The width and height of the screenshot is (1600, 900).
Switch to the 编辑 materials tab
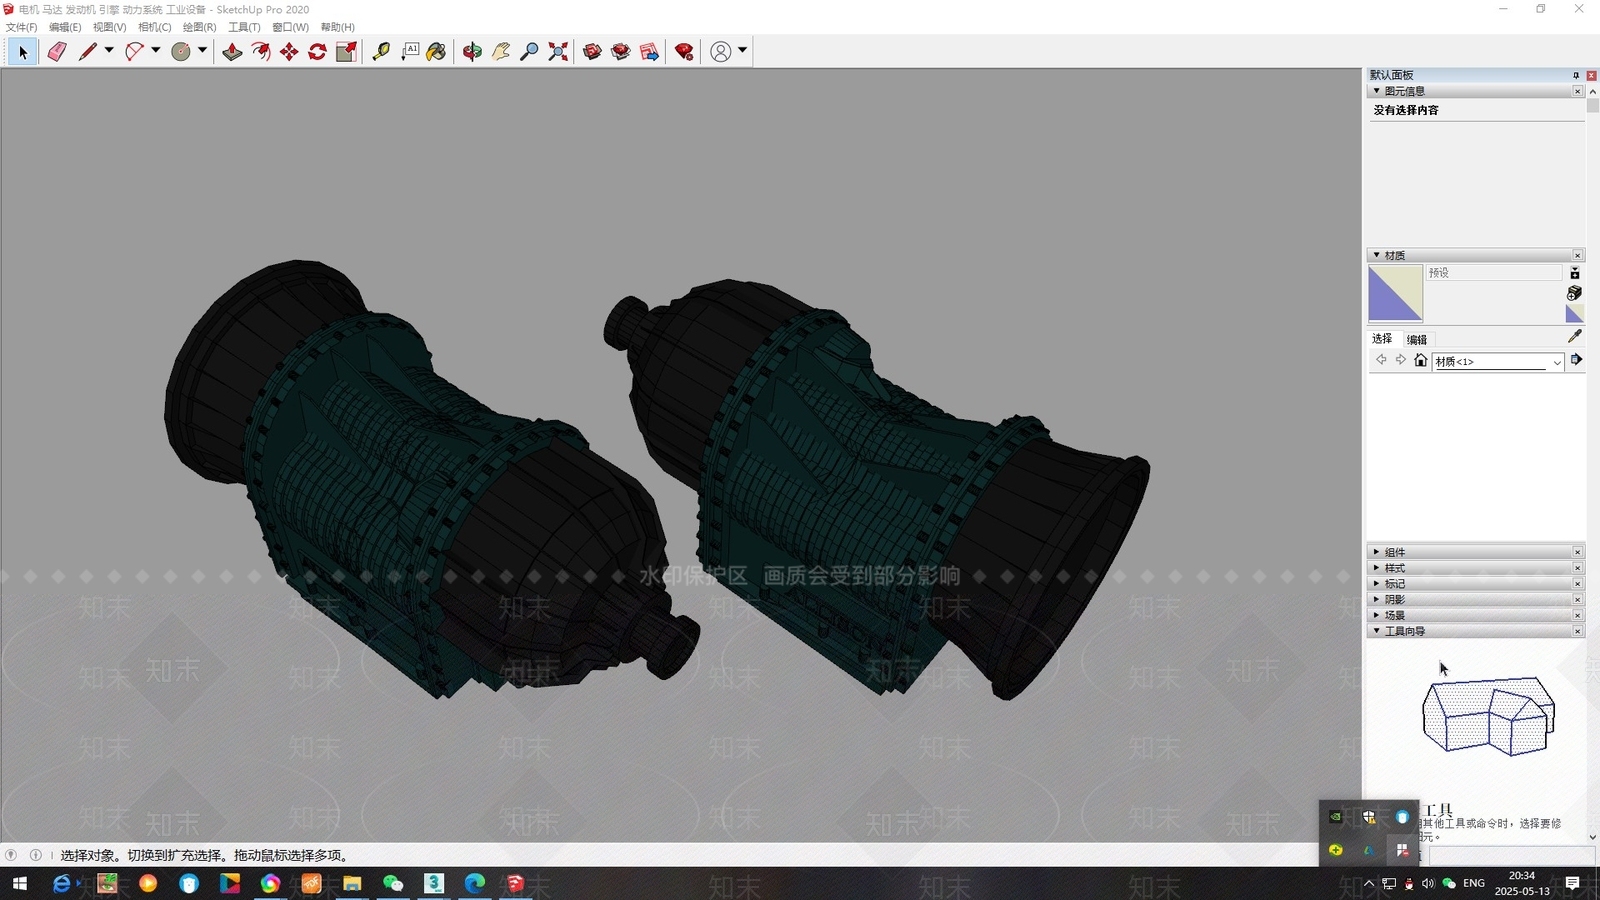[1417, 339]
